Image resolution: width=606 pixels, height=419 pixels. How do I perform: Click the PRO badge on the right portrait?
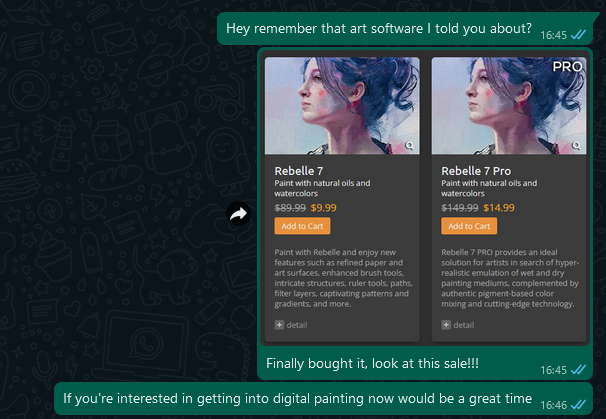pyautogui.click(x=567, y=66)
